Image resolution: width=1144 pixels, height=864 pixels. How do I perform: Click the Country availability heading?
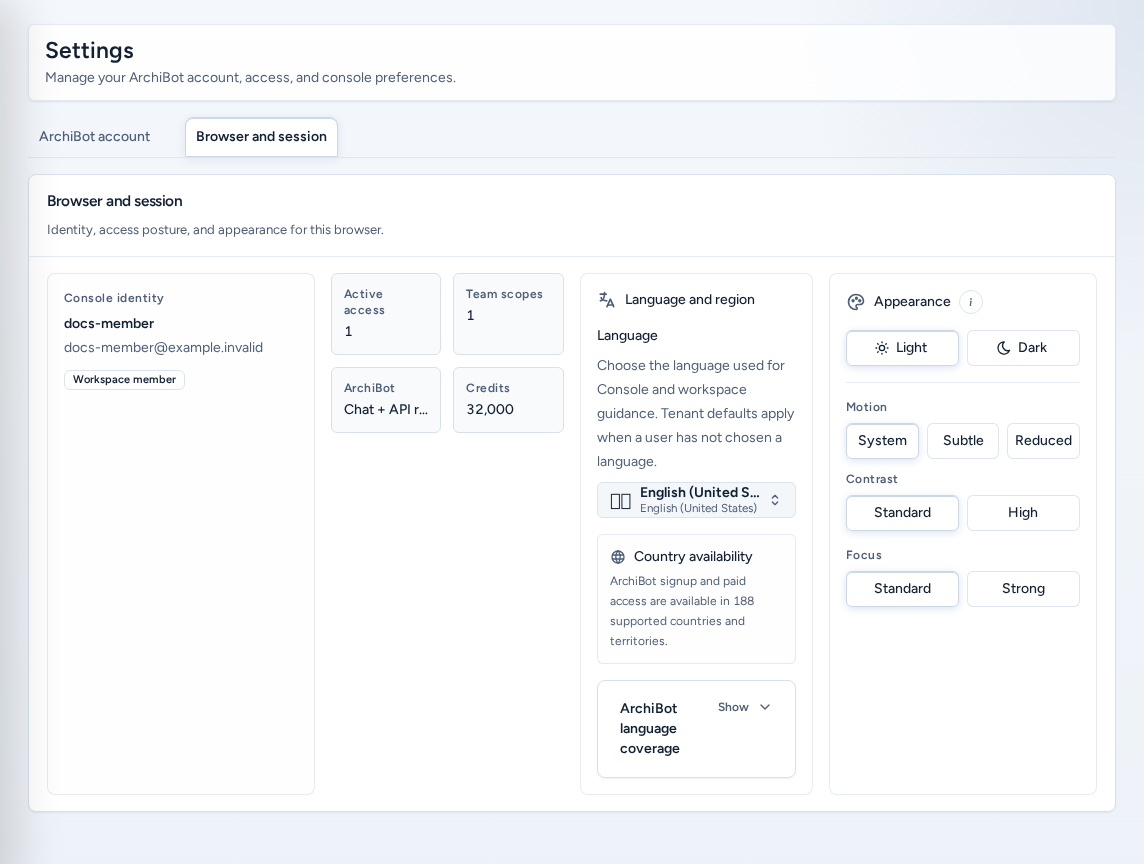click(693, 557)
